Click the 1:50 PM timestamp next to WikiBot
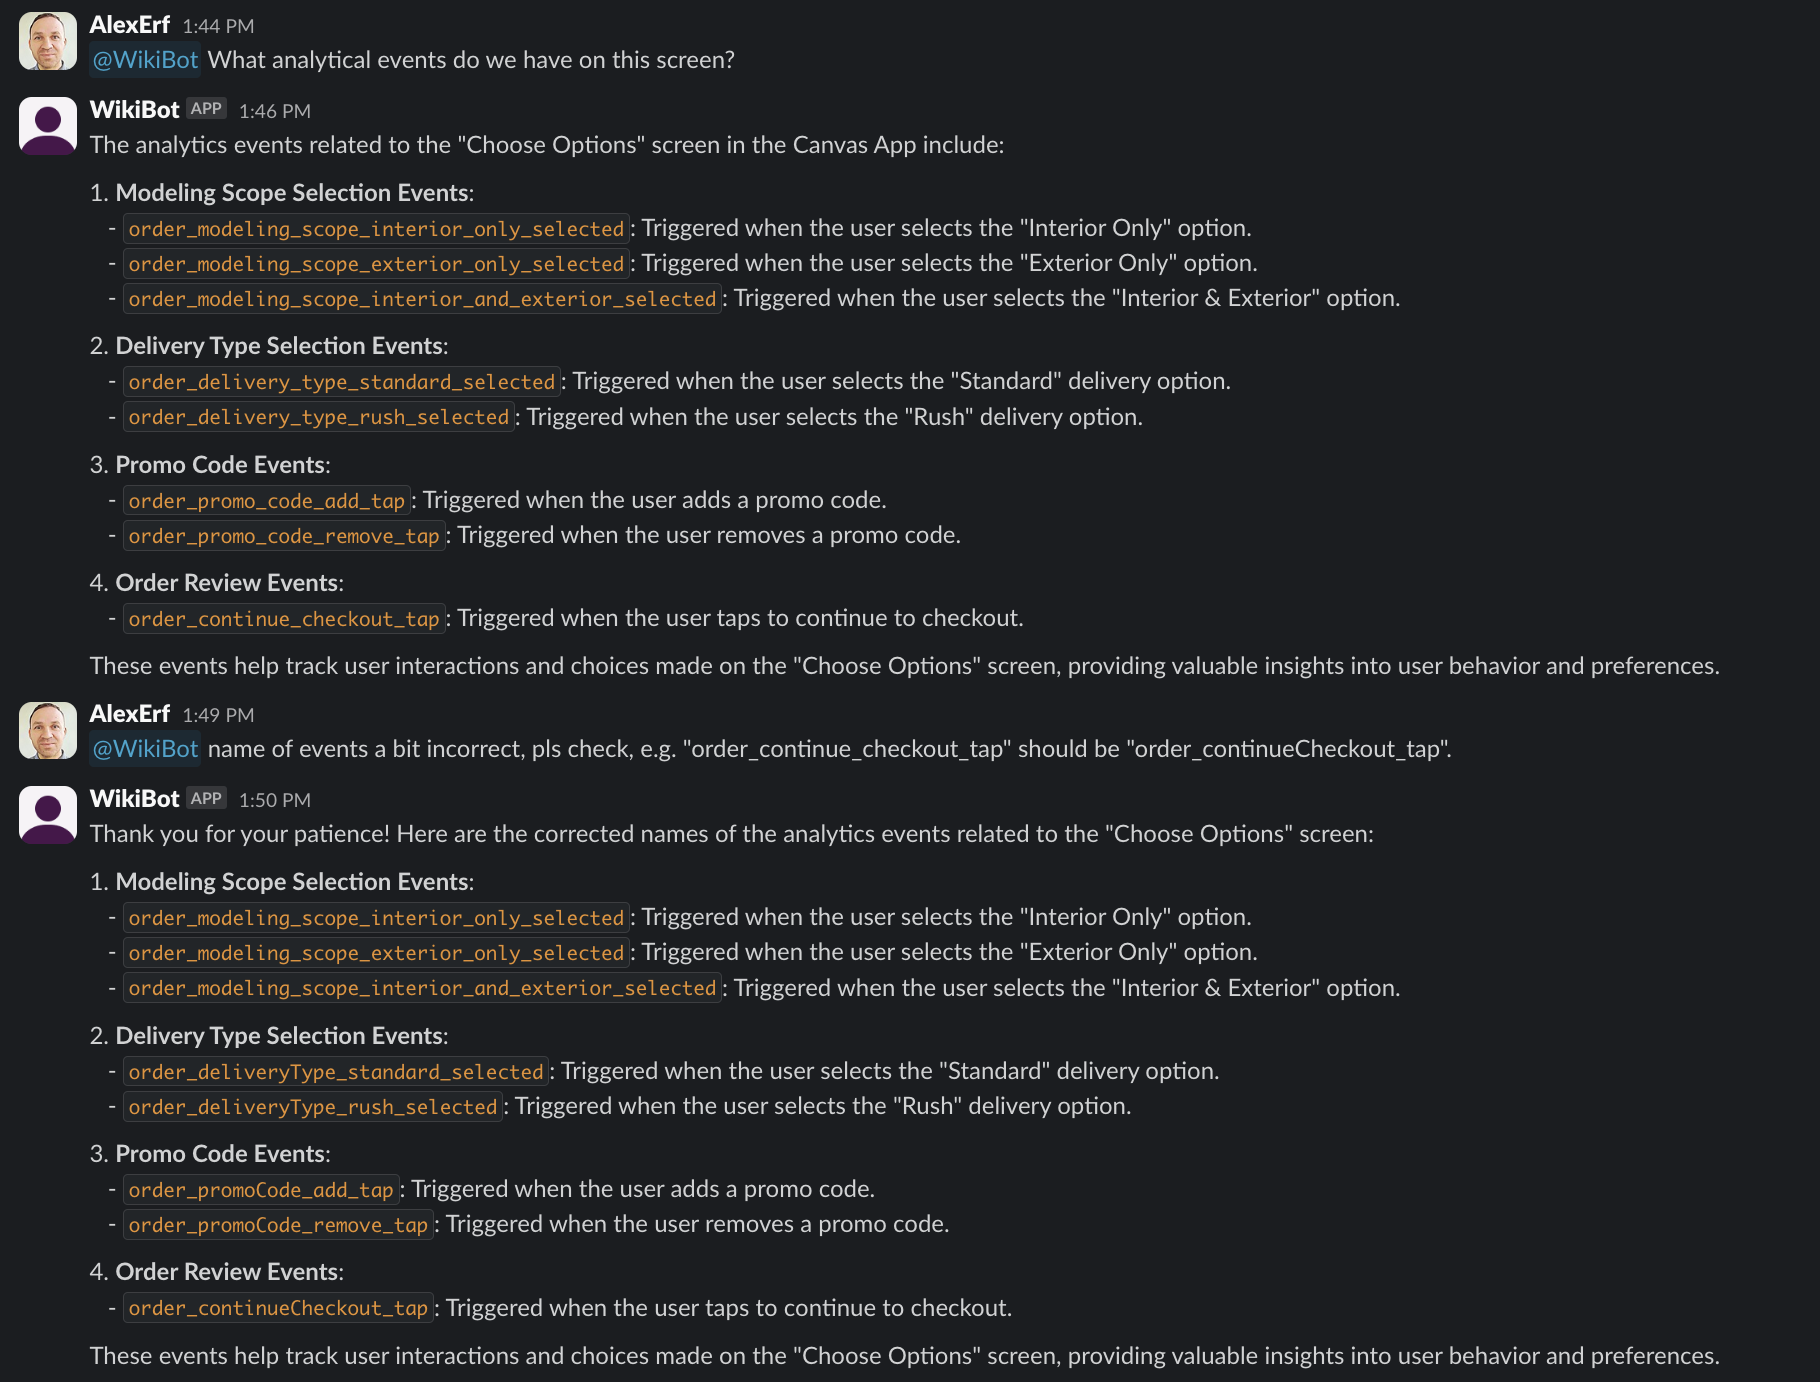This screenshot has height=1382, width=1820. click(274, 800)
